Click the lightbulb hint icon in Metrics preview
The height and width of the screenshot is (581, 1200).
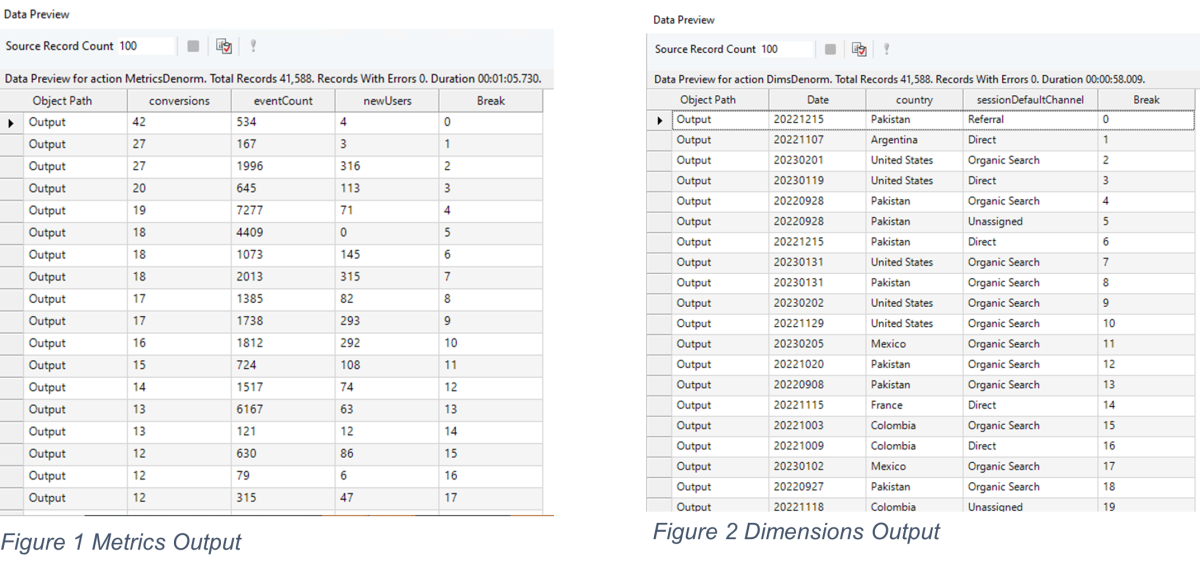[252, 45]
